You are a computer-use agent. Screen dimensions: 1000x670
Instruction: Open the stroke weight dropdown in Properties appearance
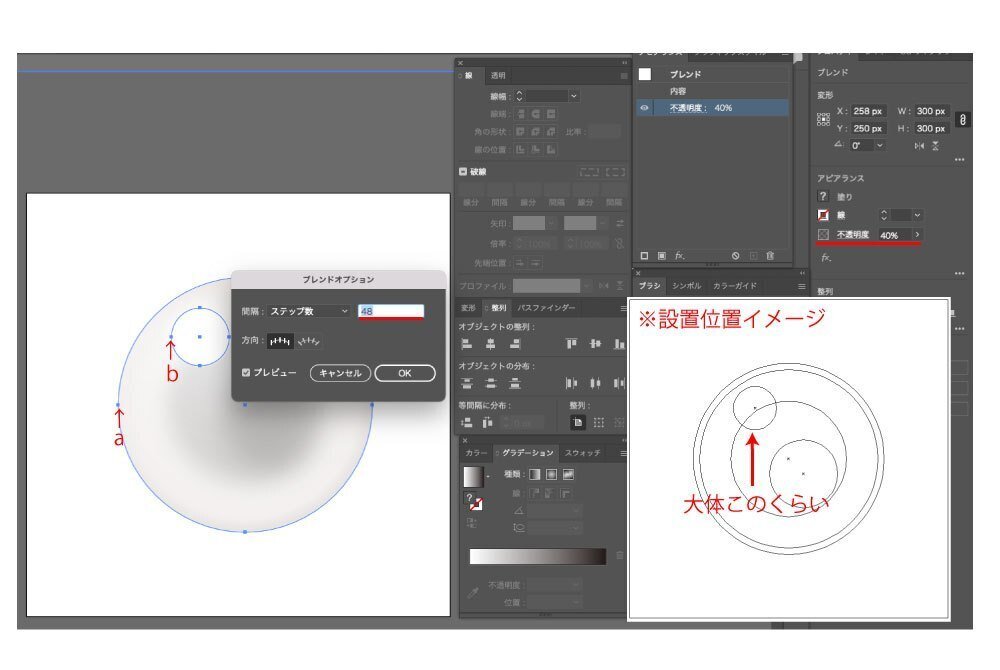917,215
